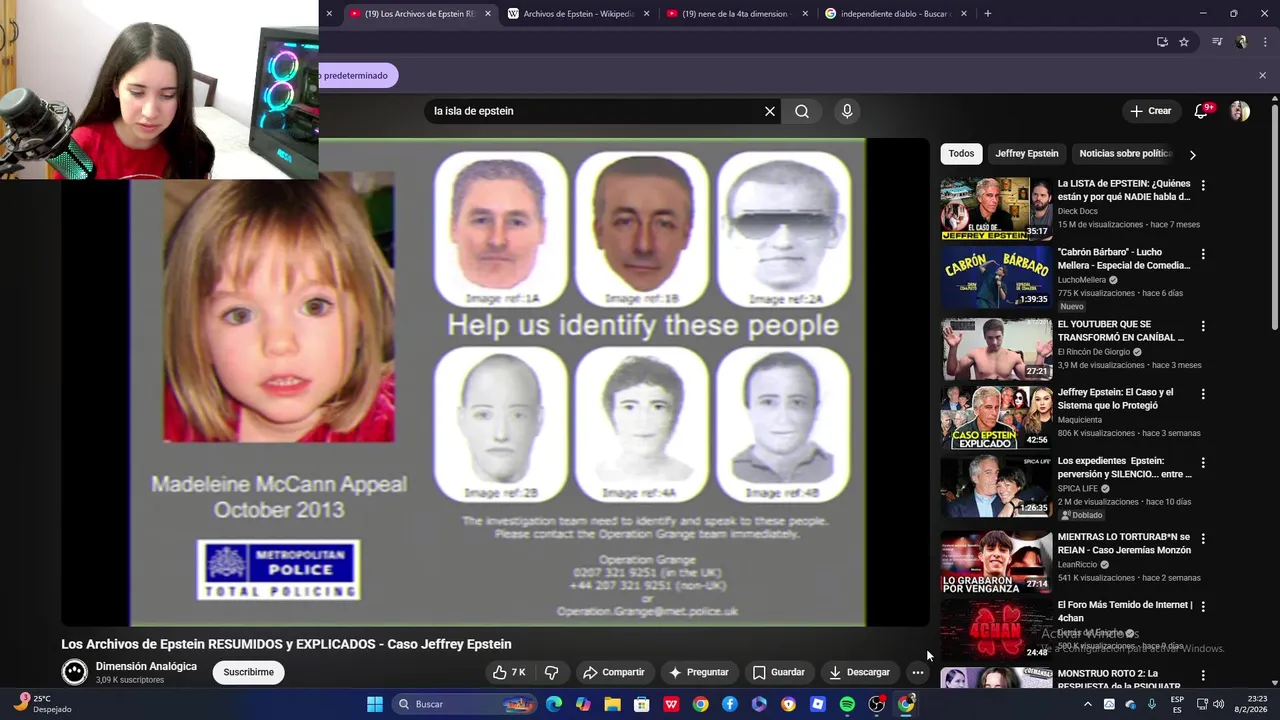The image size is (1280, 720).
Task: Open Chrome media controls icon
Action: pos(1217,42)
